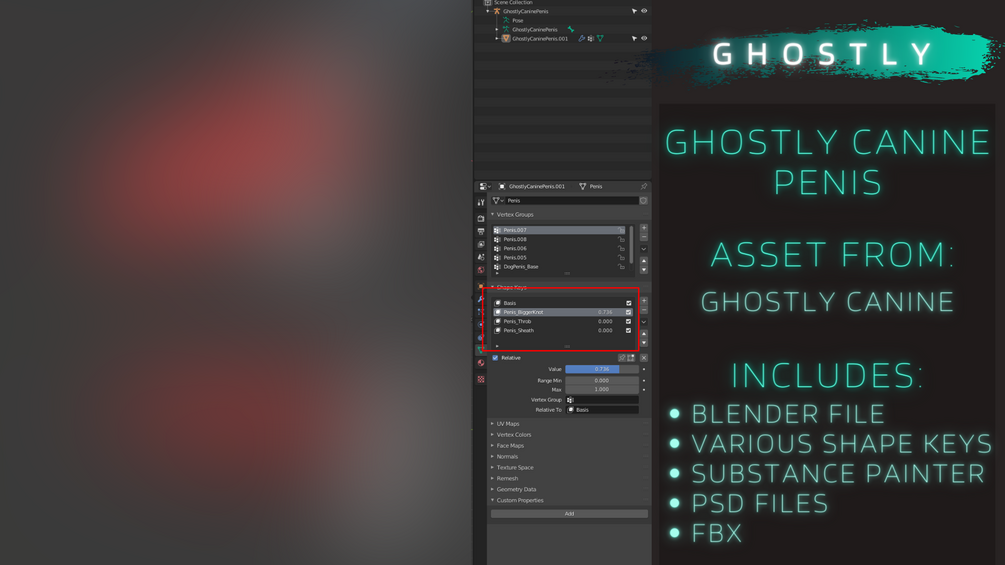Toggle Penis_Throb shape key checkbox
The image size is (1005, 565).
pos(628,322)
